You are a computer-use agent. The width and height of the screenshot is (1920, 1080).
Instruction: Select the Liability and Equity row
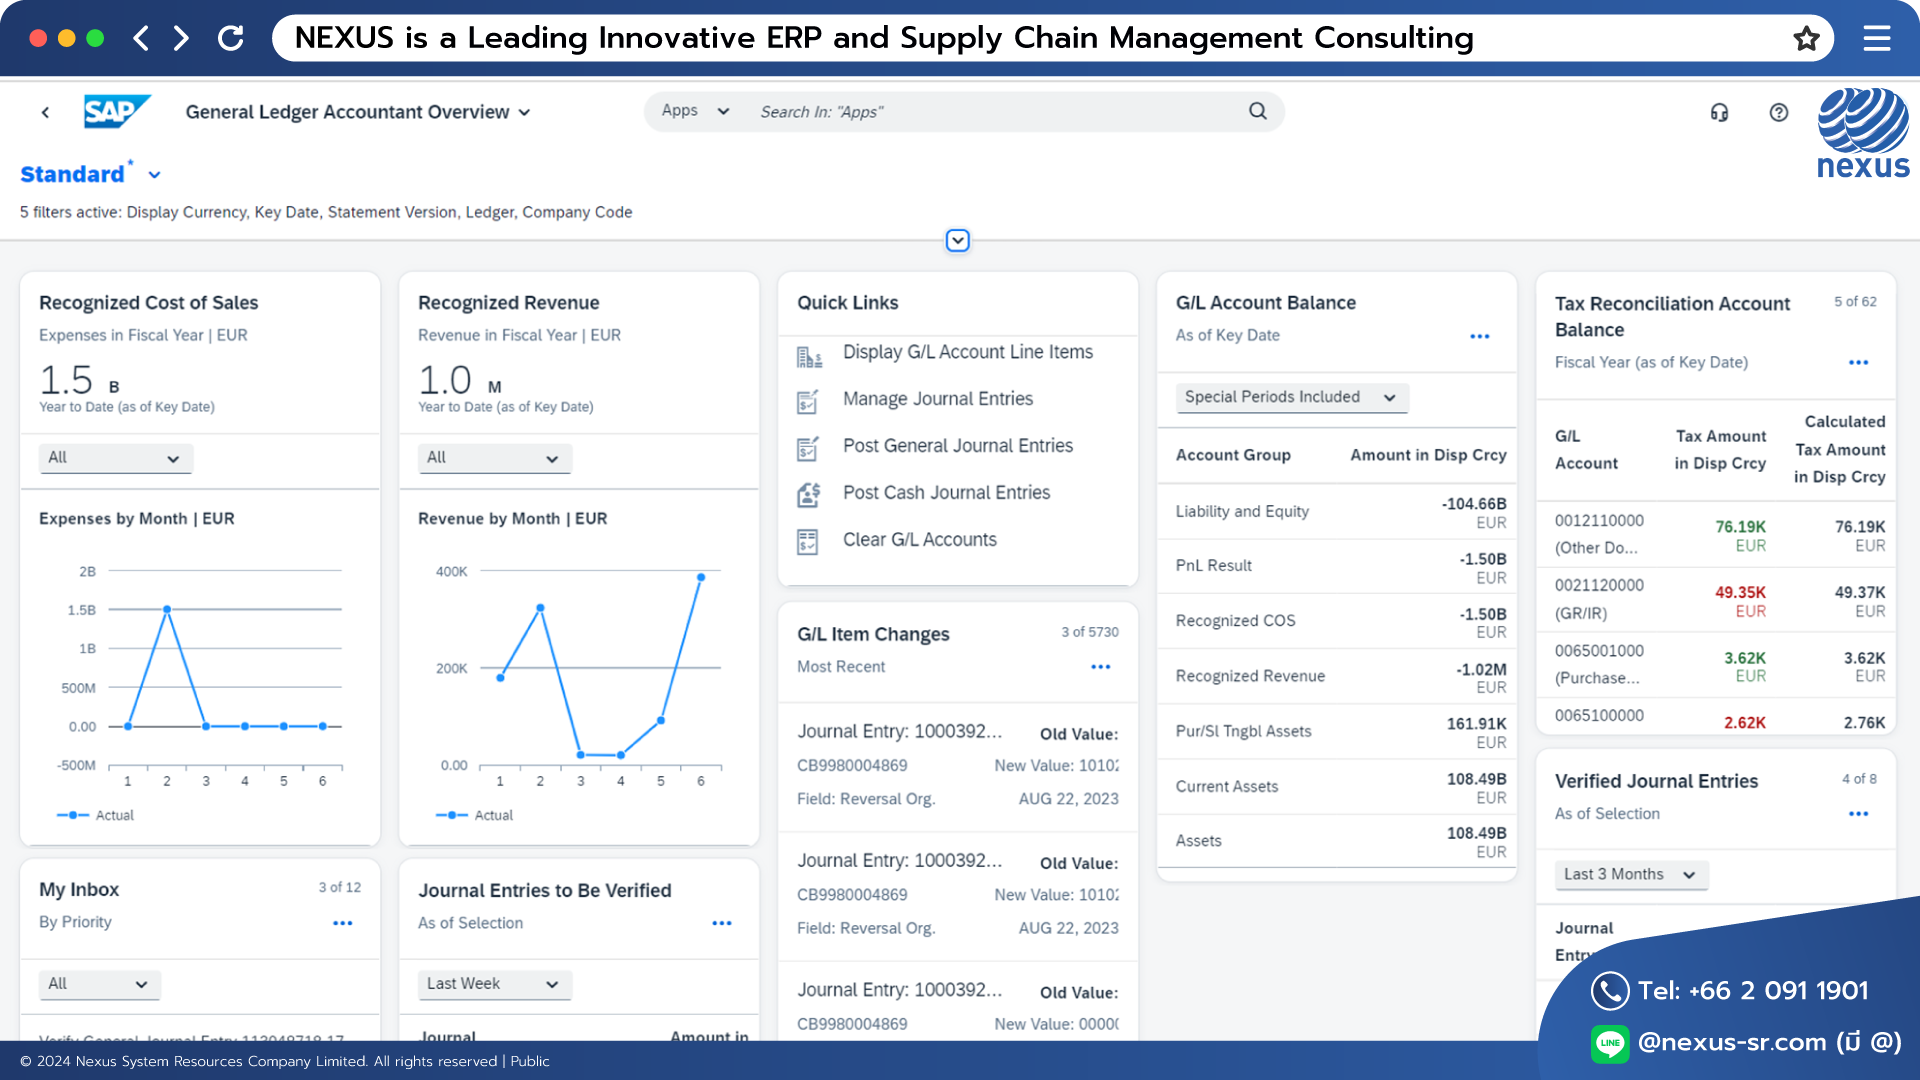(x=1337, y=512)
